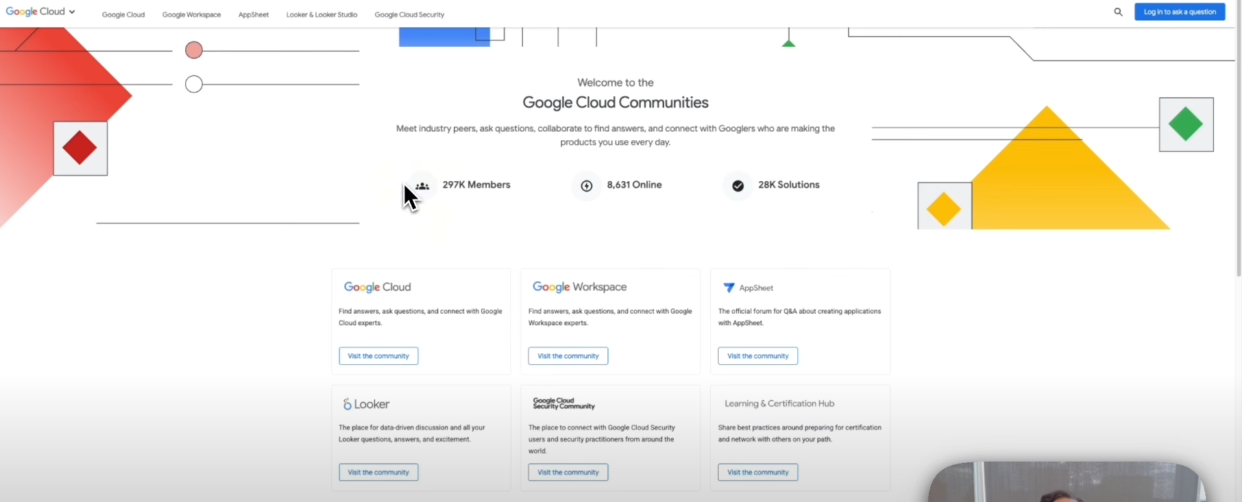1257x502 pixels.
Task: Click the 297K Members text
Action: pyautogui.click(x=476, y=185)
